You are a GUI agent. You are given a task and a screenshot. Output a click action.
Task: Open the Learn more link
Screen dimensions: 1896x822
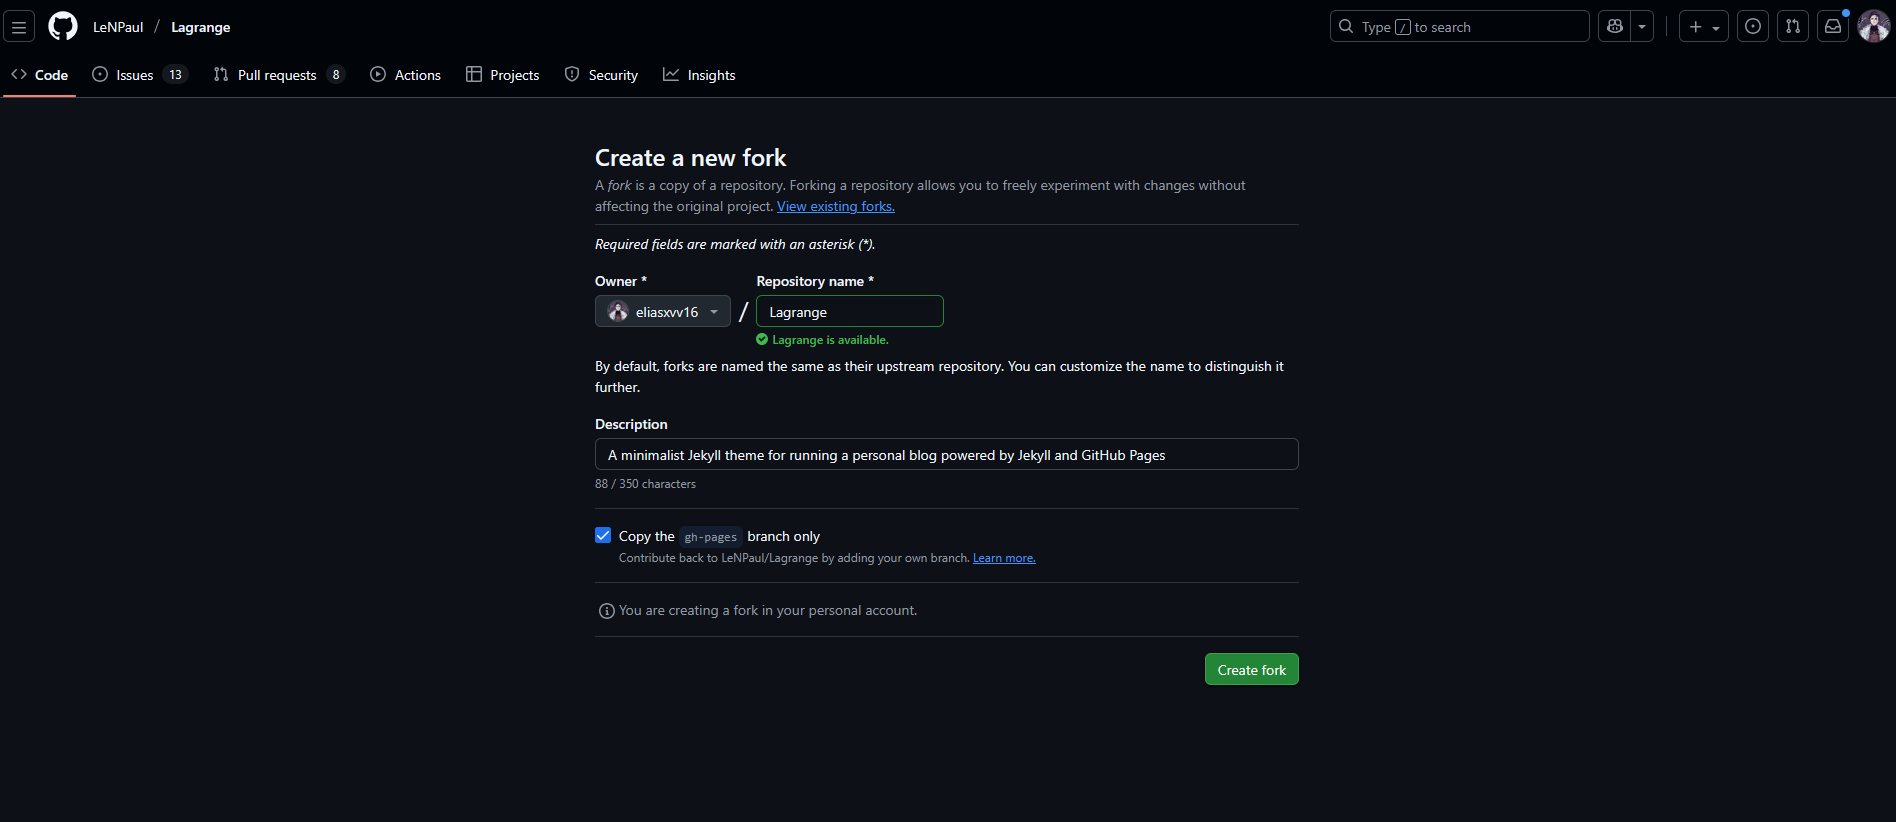click(x=1003, y=558)
